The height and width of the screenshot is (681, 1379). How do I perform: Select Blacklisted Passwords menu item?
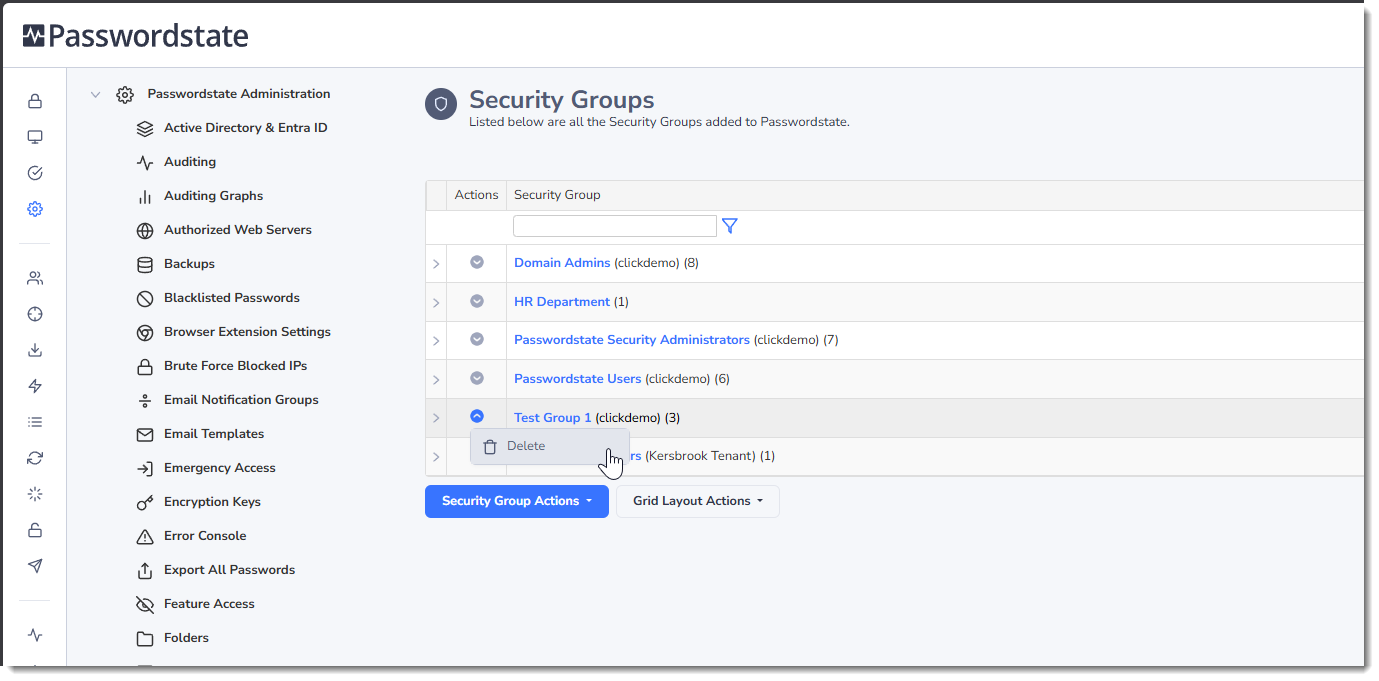(232, 298)
